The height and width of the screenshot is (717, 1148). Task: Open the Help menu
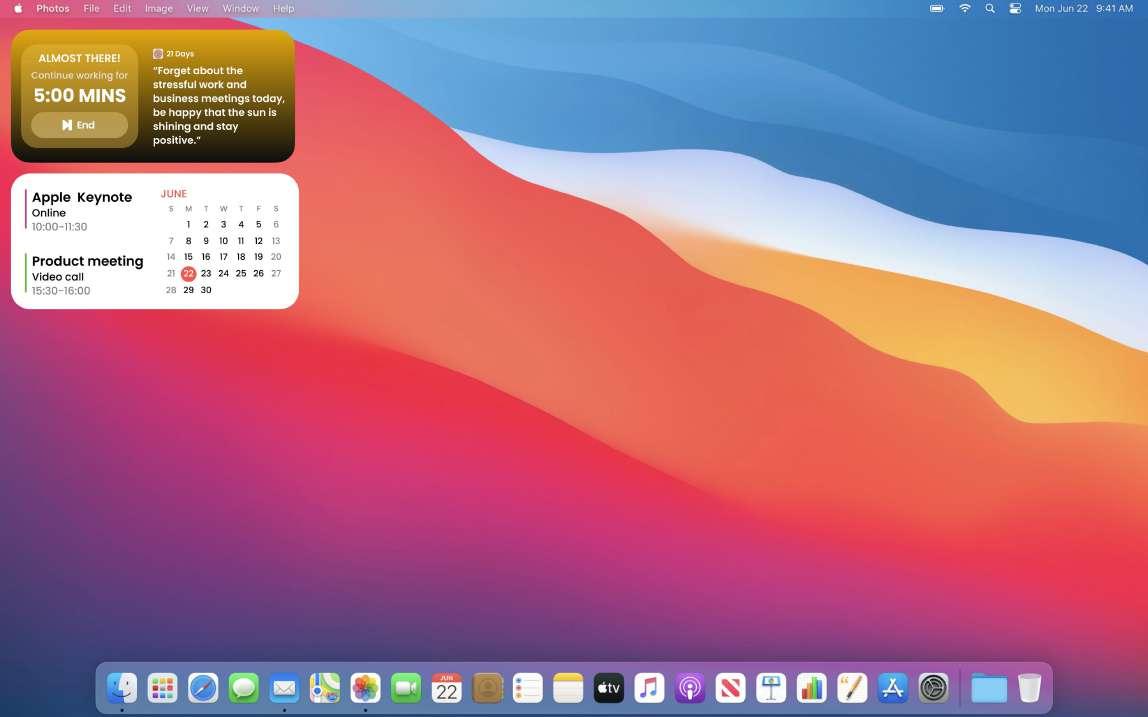[283, 9]
